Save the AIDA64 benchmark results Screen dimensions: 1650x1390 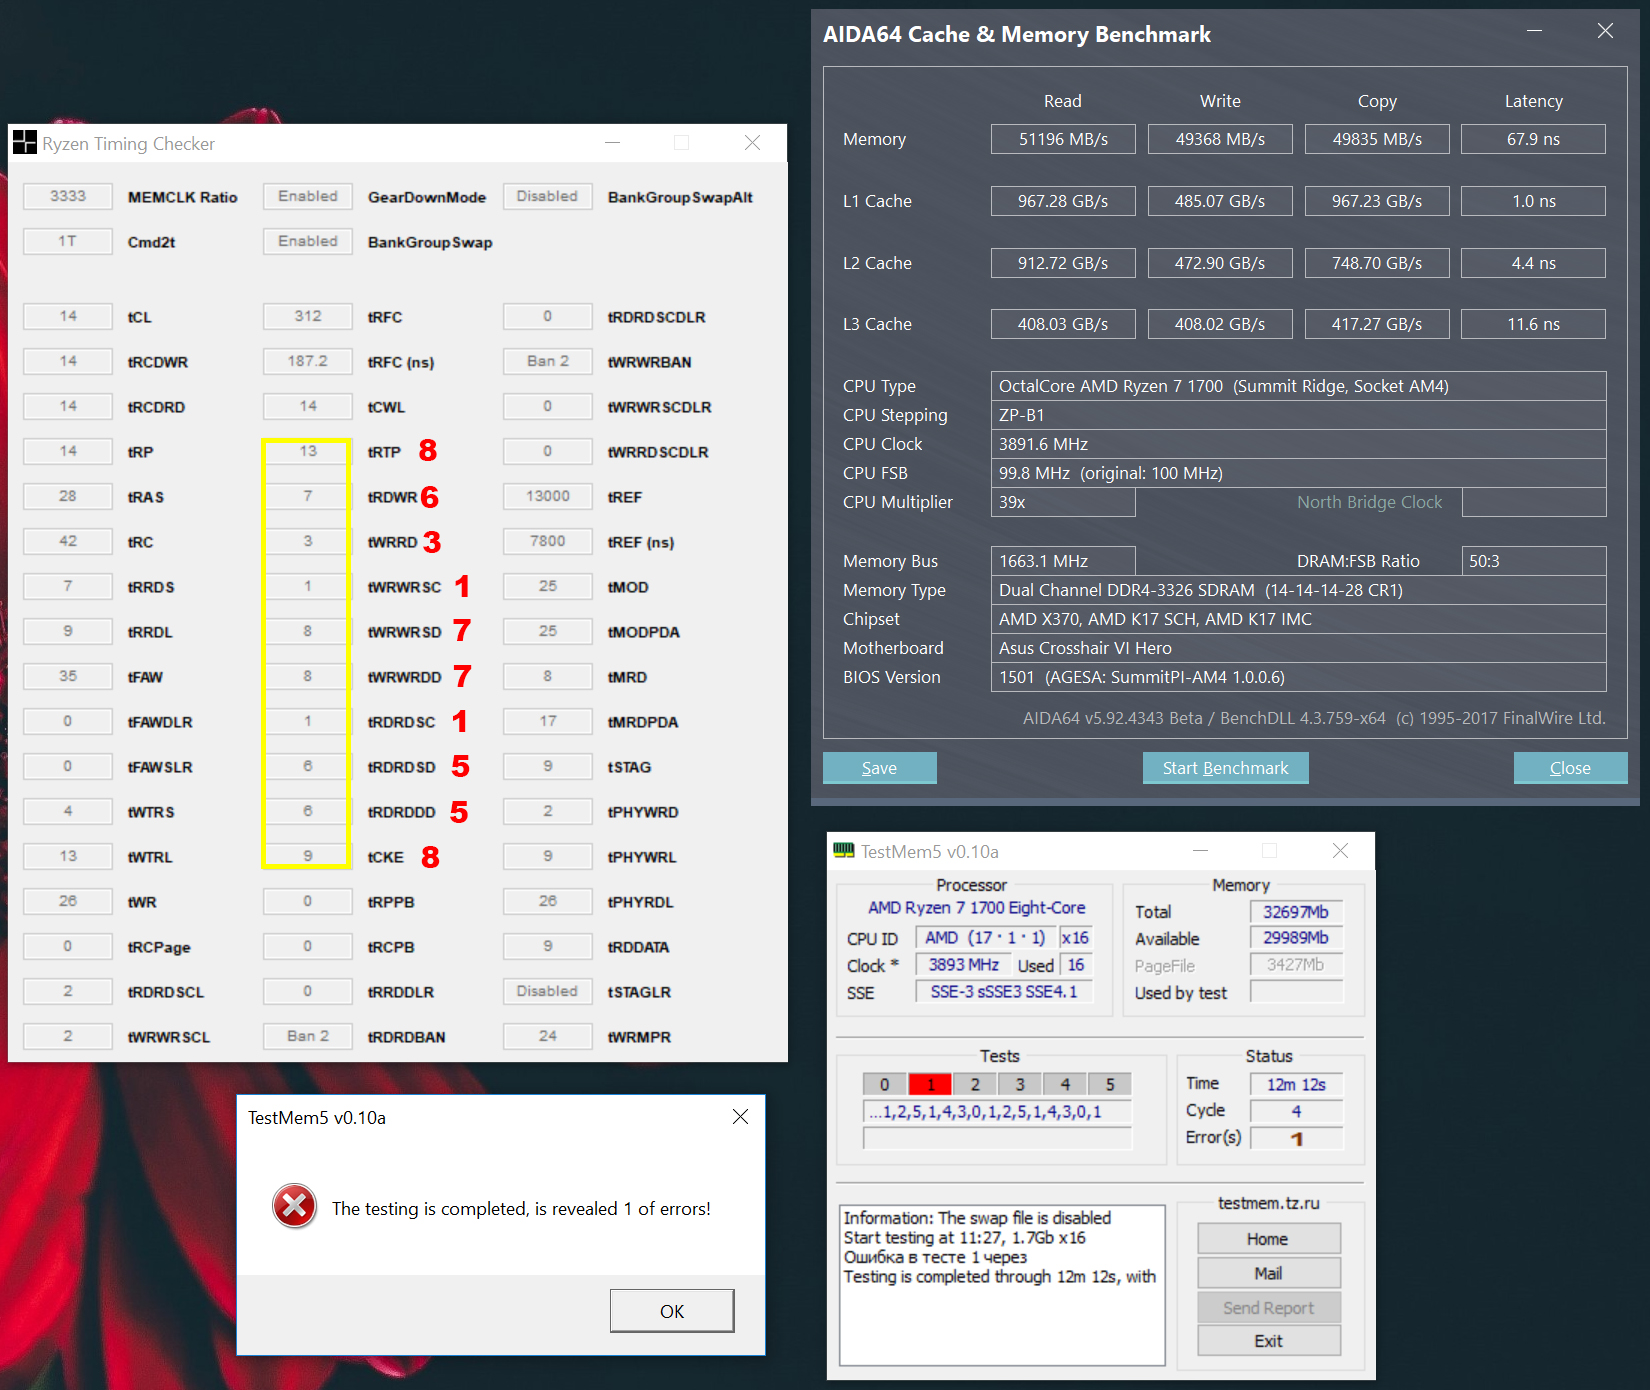pos(879,768)
